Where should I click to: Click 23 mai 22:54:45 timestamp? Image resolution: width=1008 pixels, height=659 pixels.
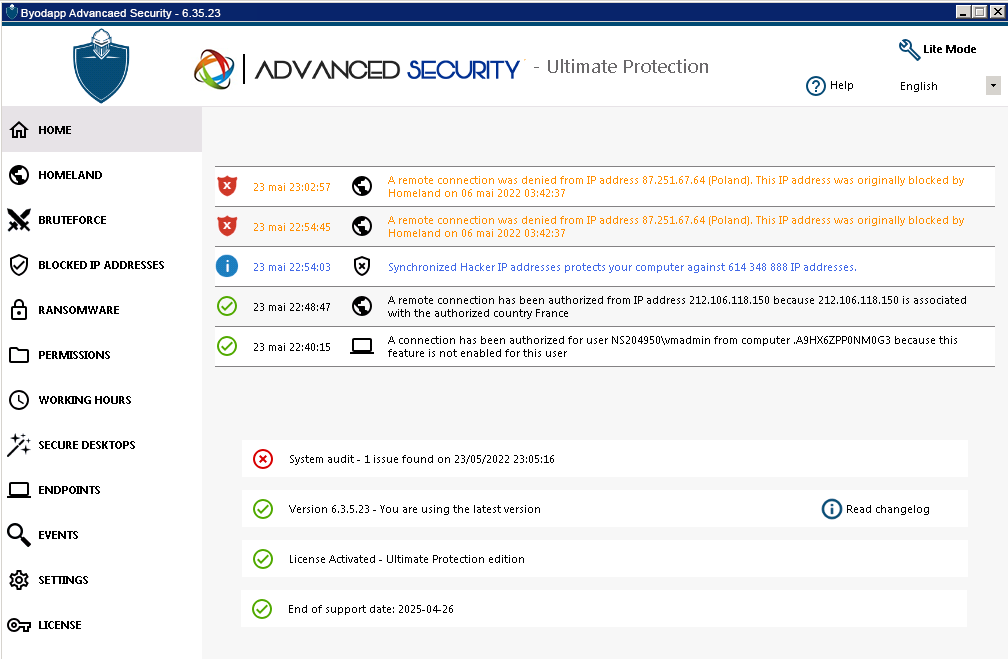[292, 227]
